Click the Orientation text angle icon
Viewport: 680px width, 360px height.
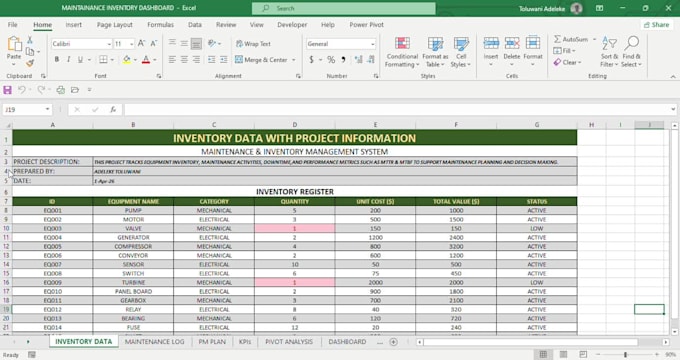point(212,43)
